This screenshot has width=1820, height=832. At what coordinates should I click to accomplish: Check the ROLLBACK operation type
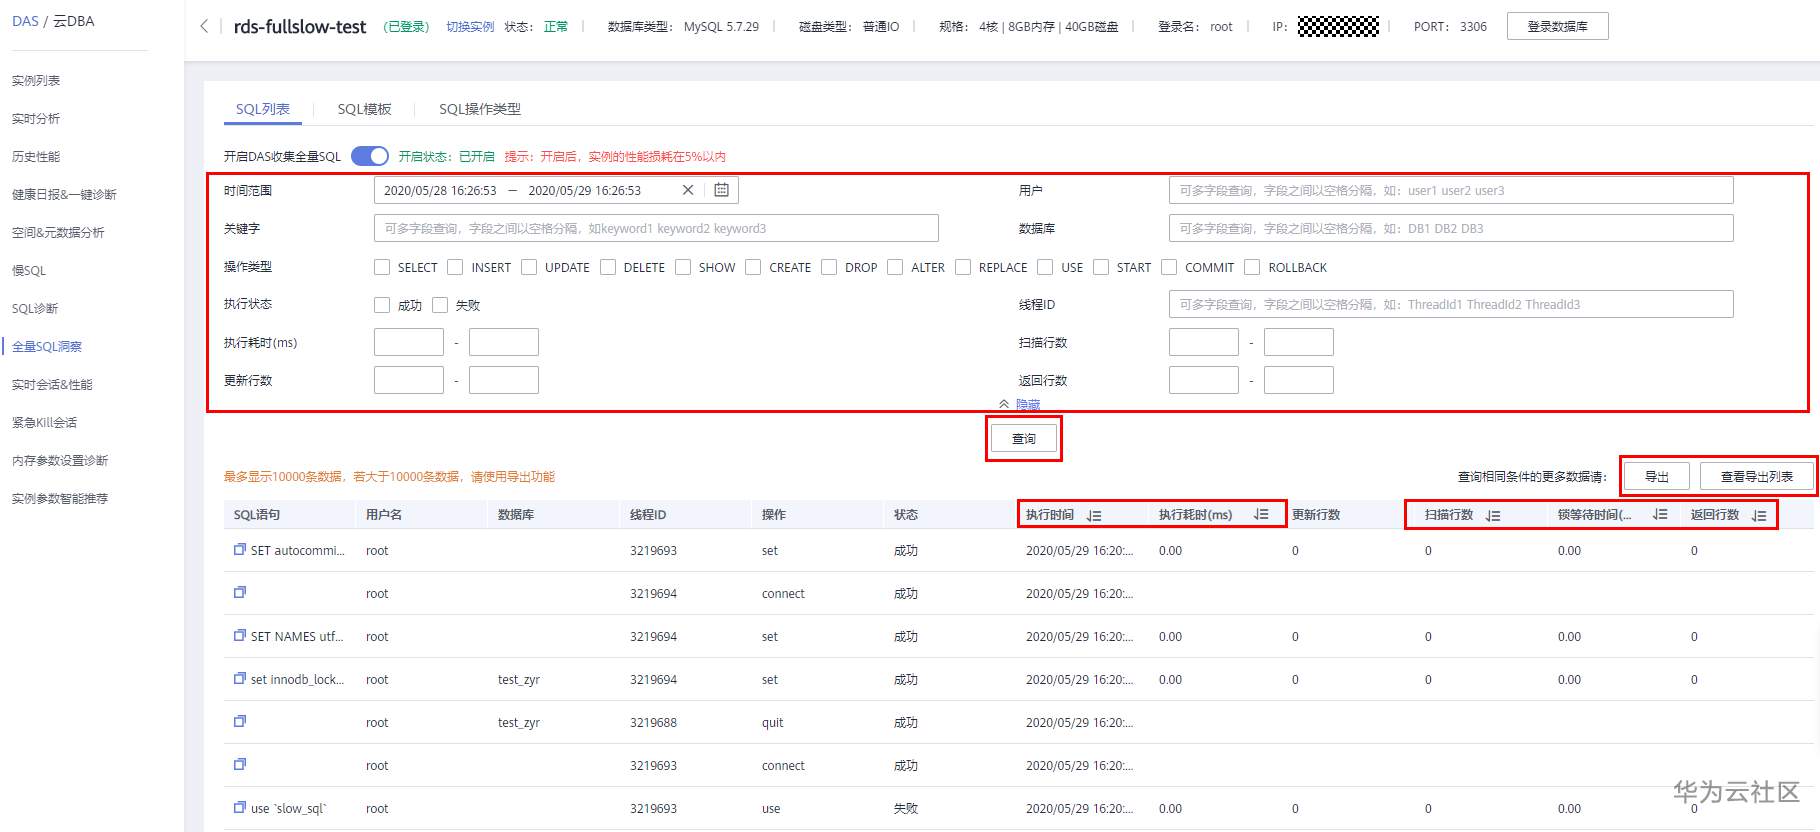pyautogui.click(x=1252, y=267)
